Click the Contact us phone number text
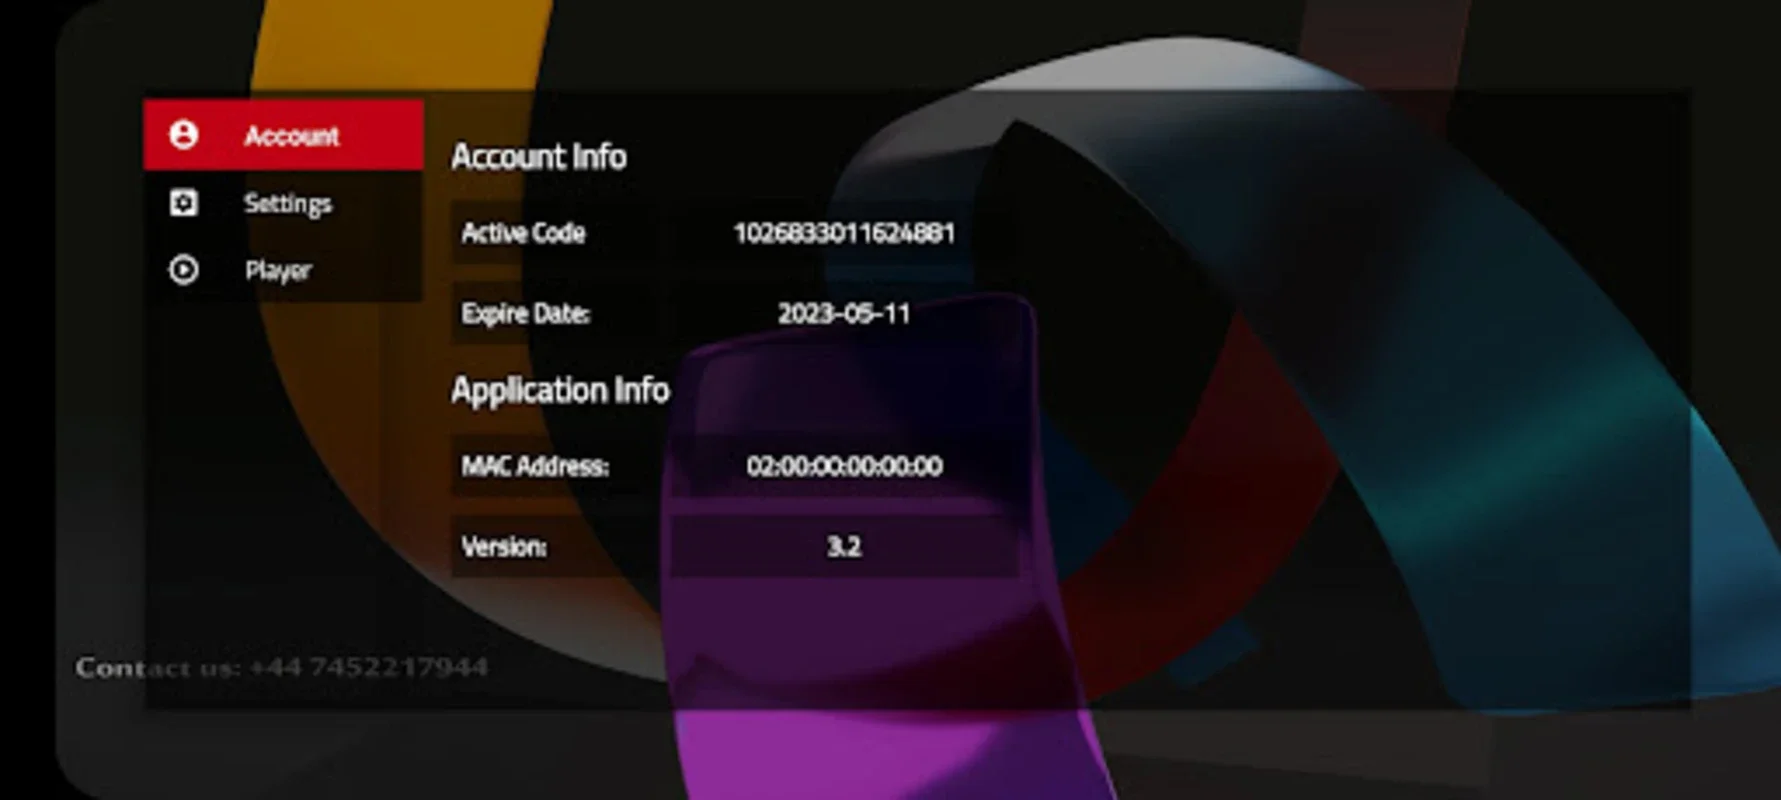This screenshot has height=800, width=1781. [x=282, y=667]
